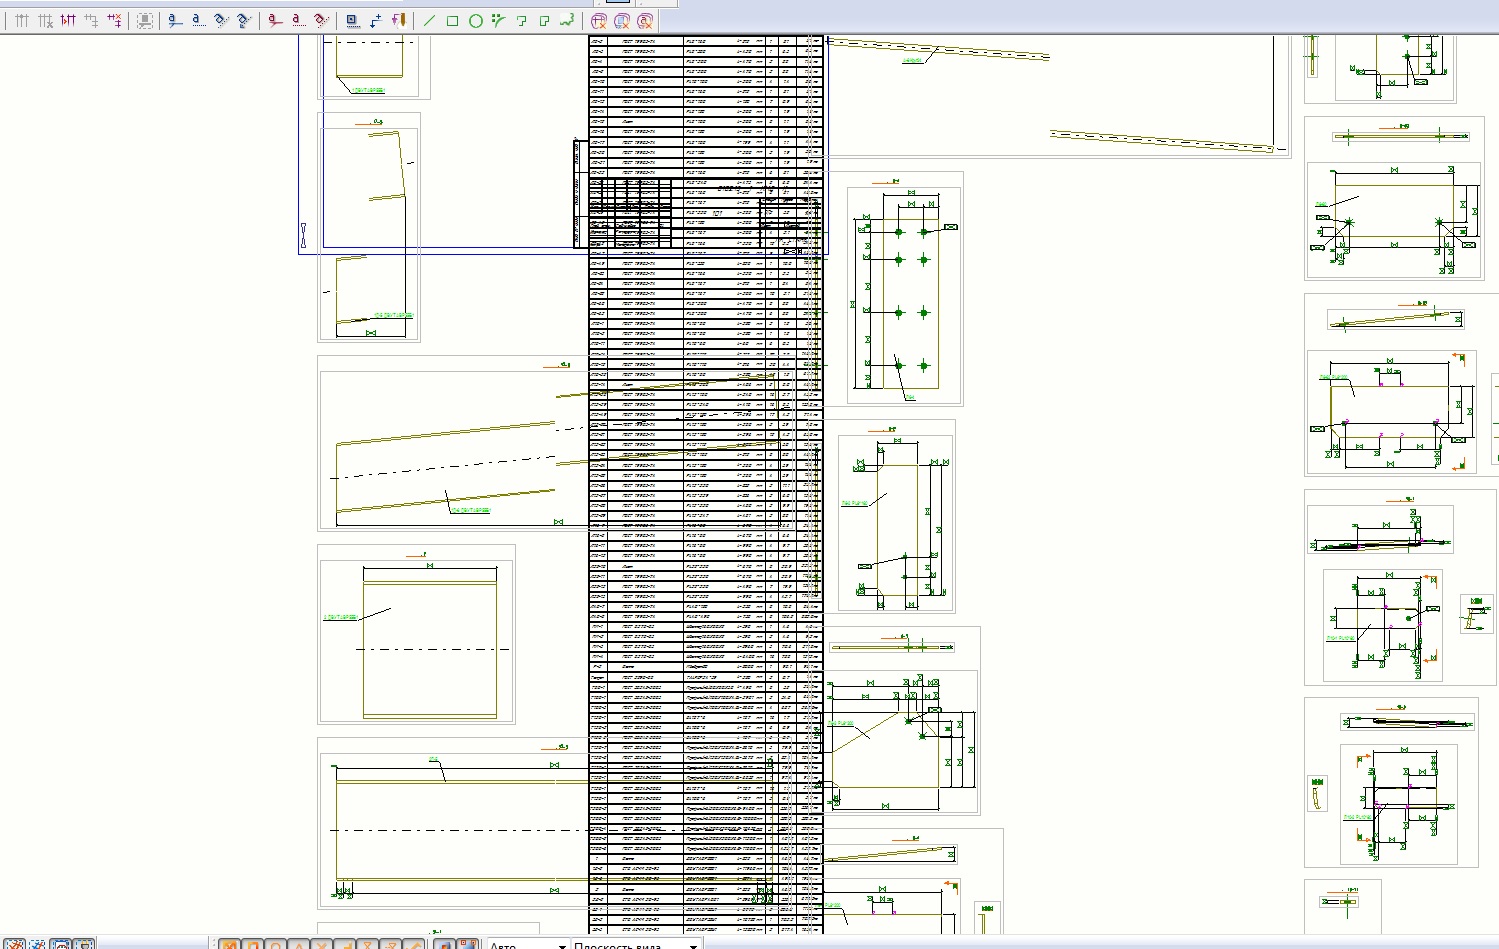Image resolution: width=1499 pixels, height=949 pixels.
Task: Click the third magnifier icon in toolbar
Action: [x=645, y=20]
